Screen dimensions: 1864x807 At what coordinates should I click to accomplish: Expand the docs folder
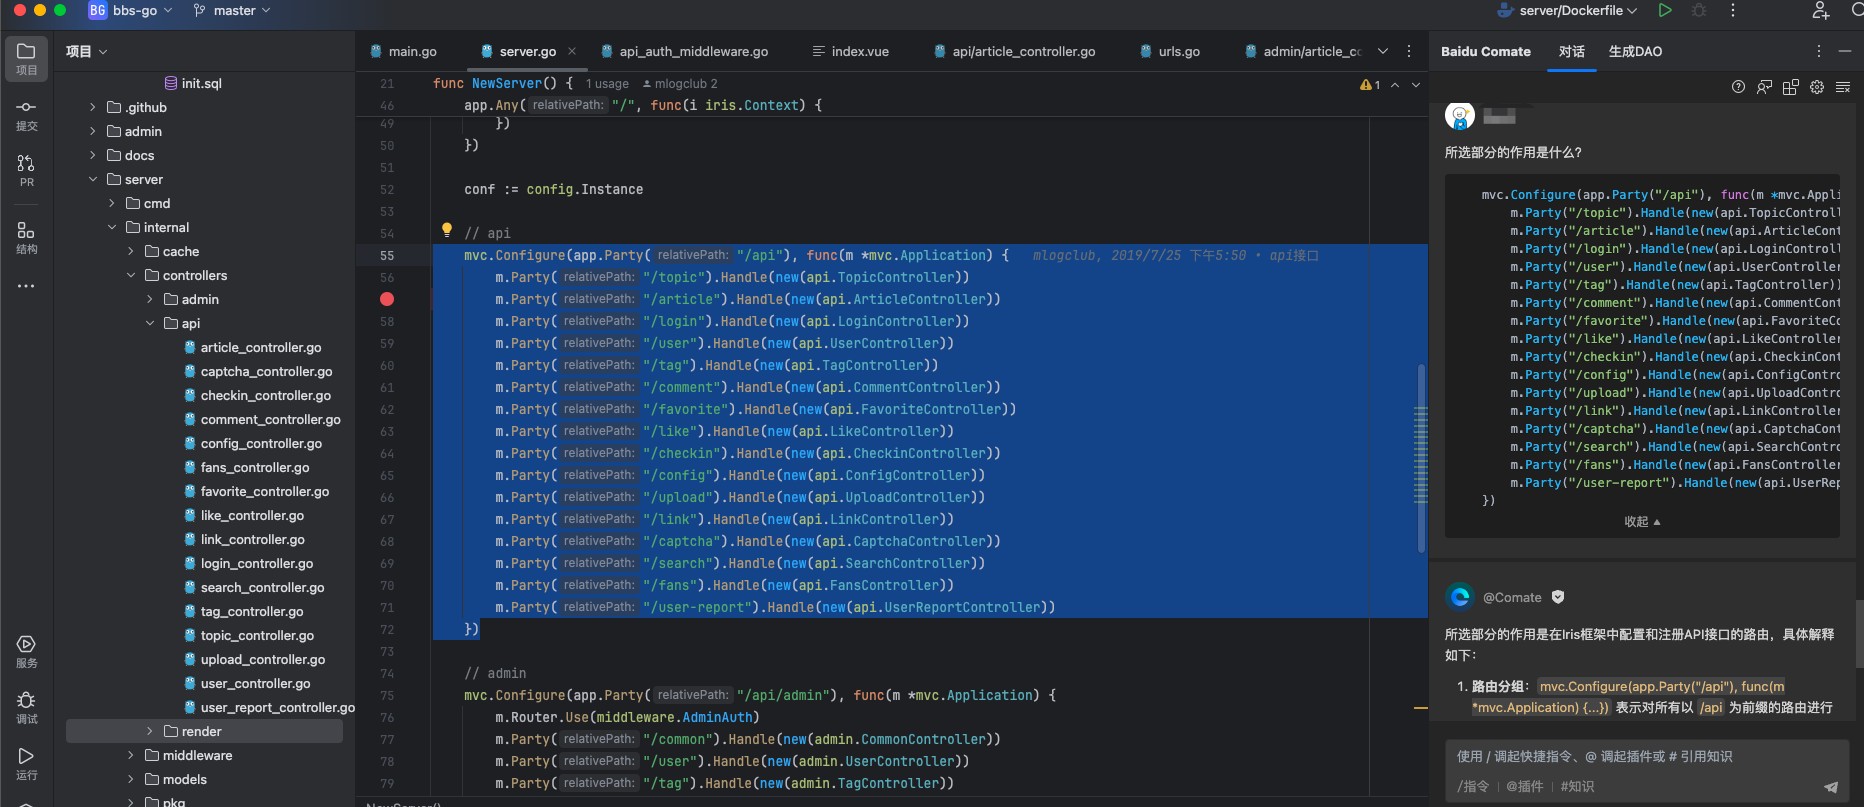pyautogui.click(x=93, y=155)
